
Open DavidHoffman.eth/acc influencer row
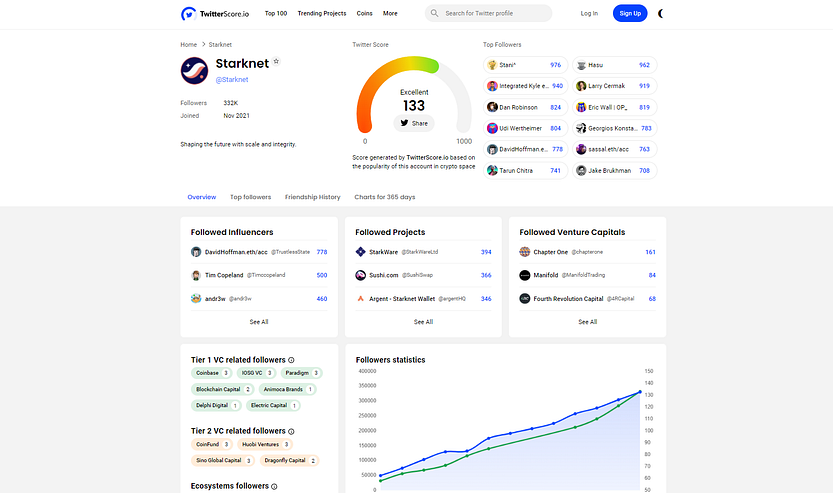point(259,252)
